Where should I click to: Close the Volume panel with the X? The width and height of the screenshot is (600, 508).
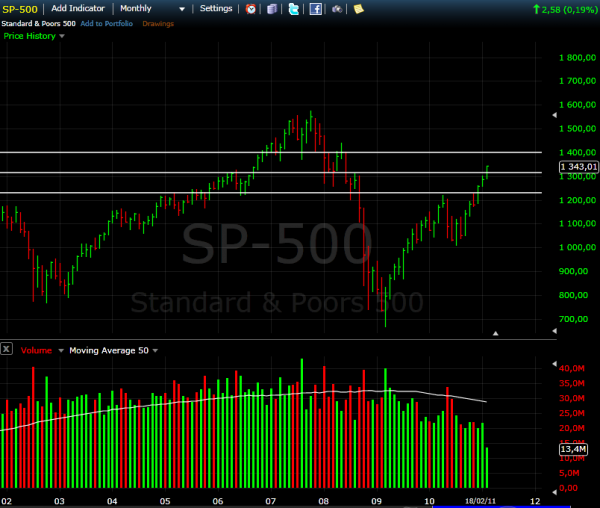[7, 349]
